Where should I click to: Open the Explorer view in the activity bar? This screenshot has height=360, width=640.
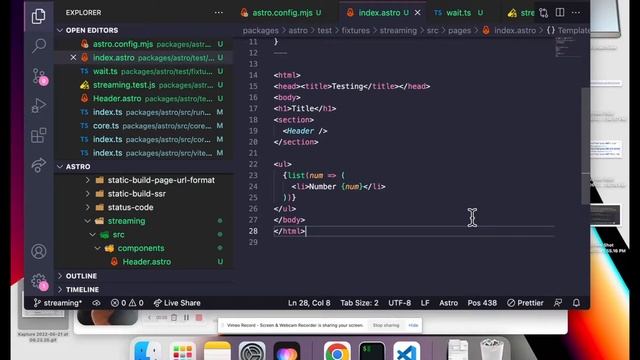38,16
